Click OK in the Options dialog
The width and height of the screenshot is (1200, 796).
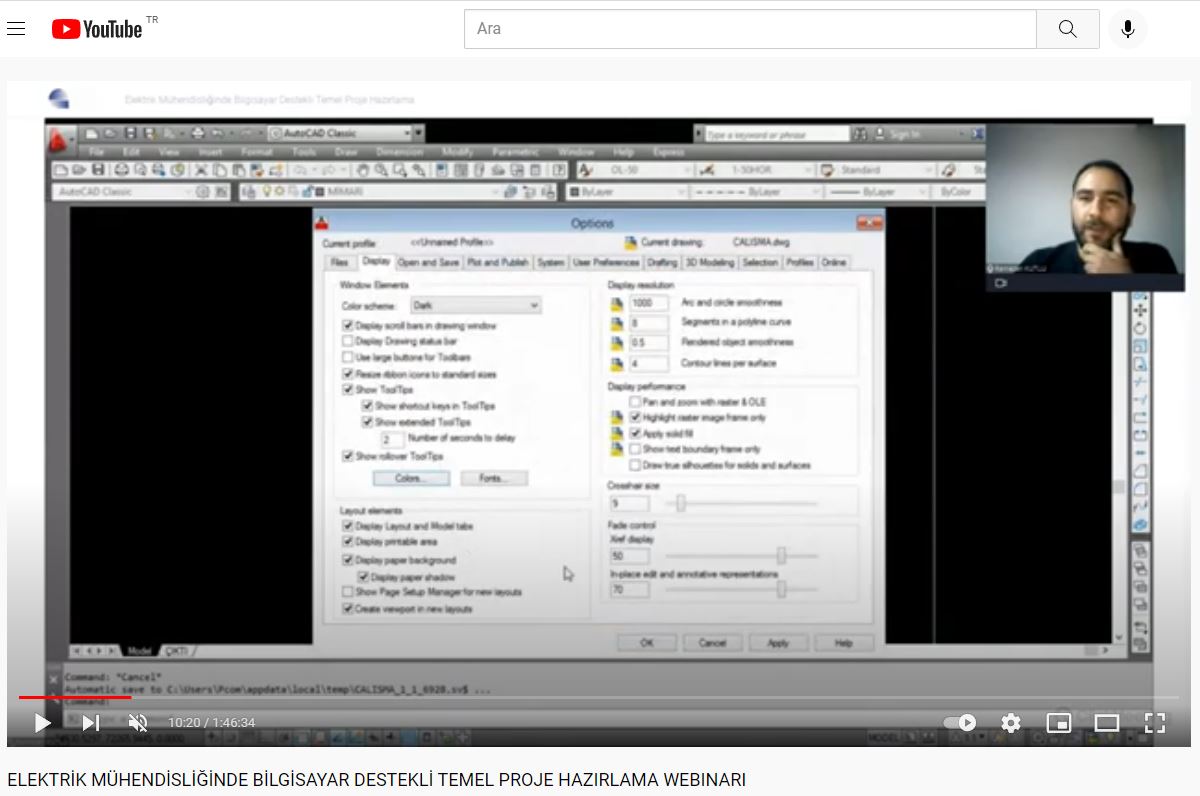click(646, 643)
